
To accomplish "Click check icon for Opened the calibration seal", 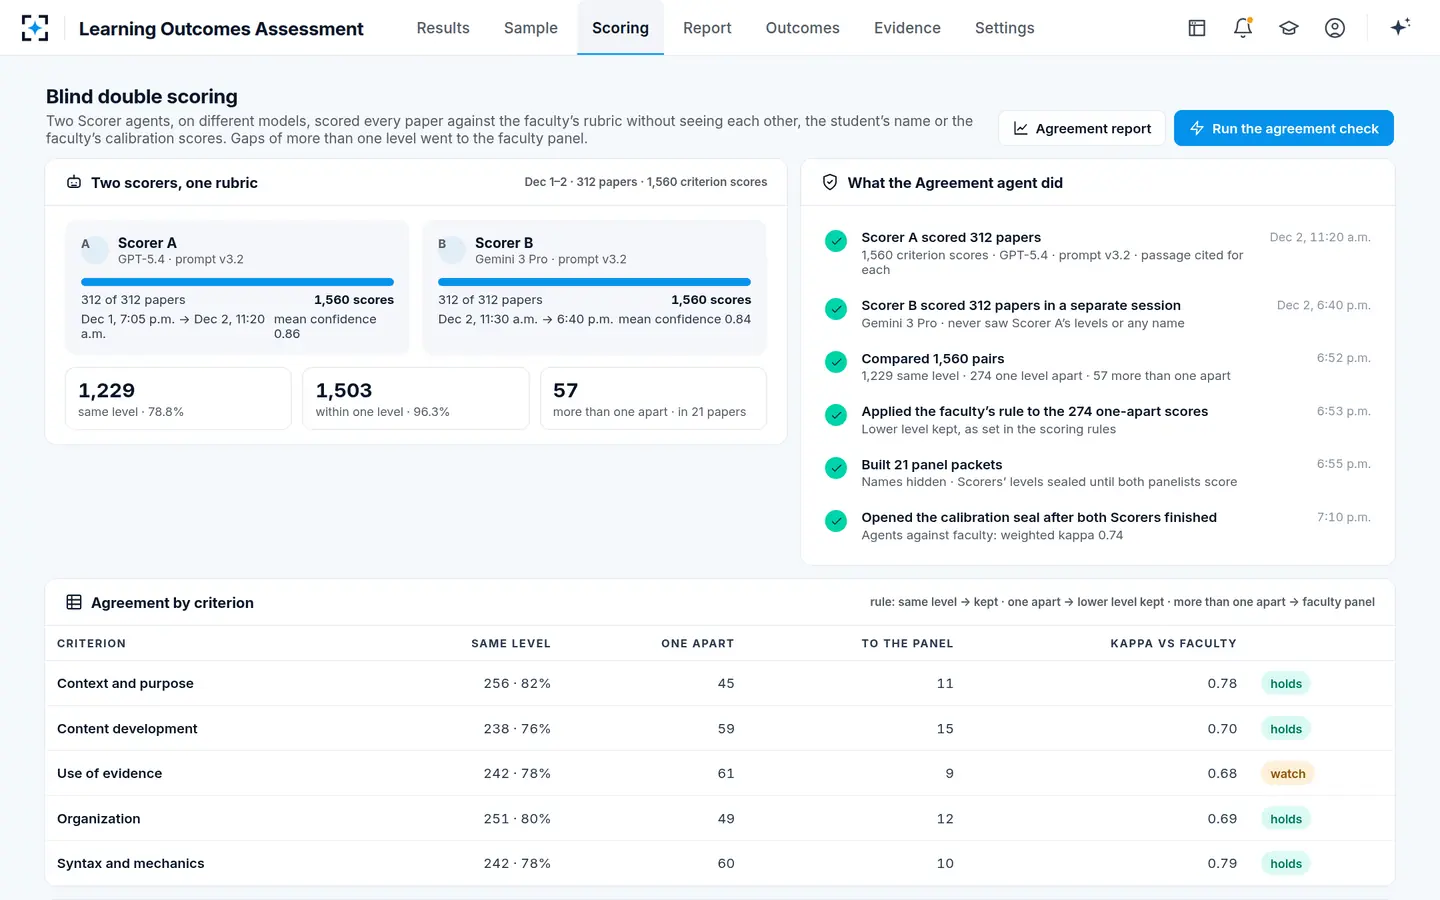I will (x=836, y=521).
